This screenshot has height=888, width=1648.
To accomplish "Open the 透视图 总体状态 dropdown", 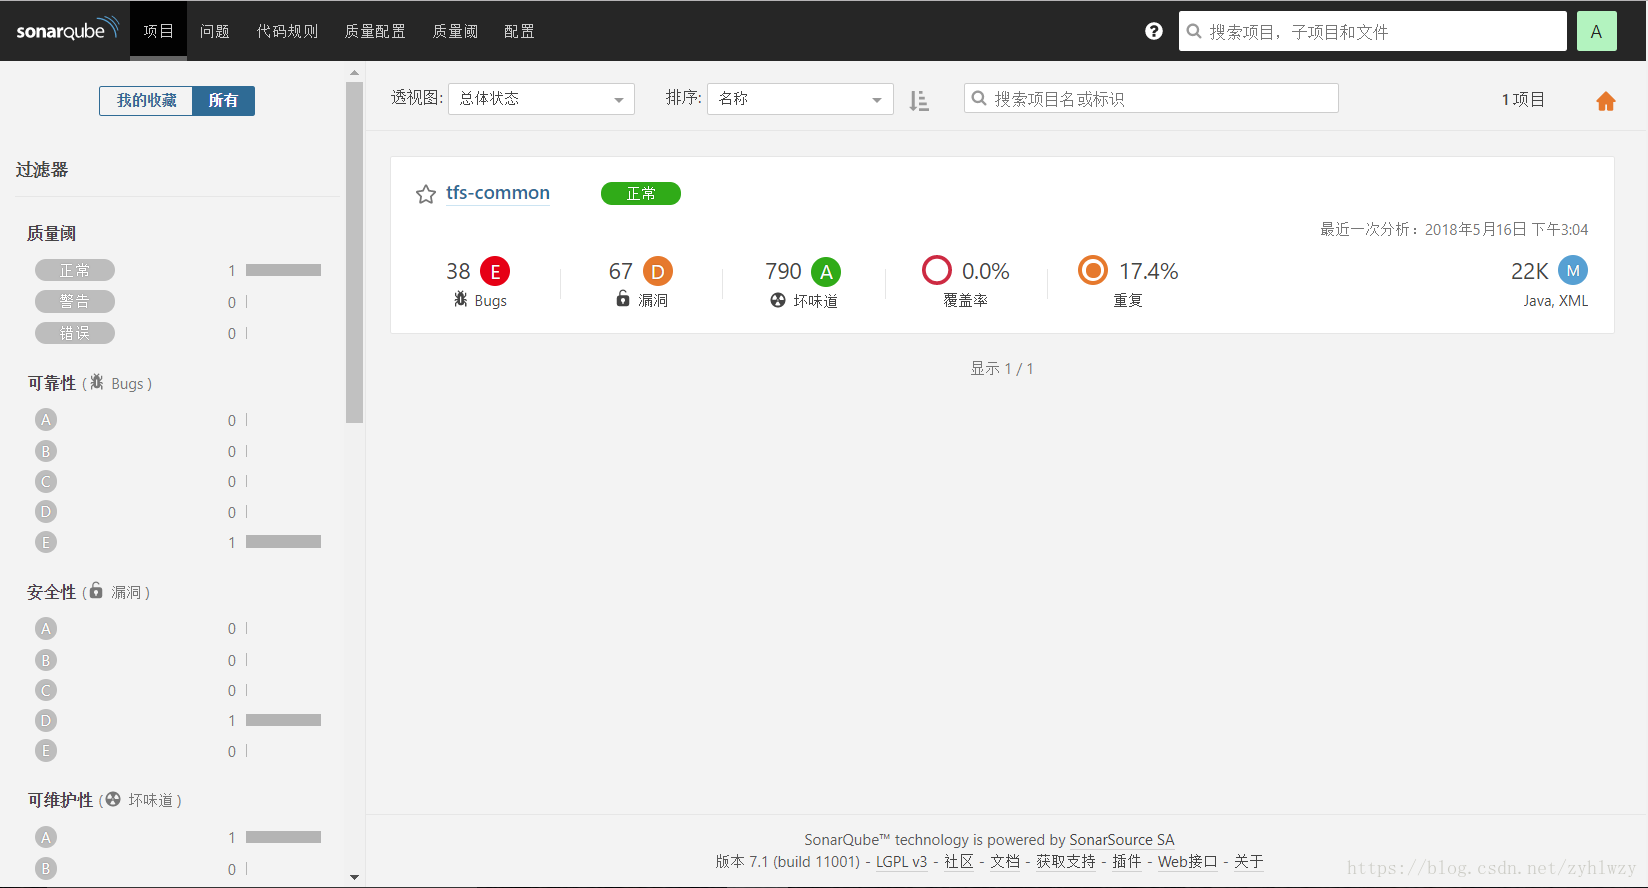I will (541, 98).
